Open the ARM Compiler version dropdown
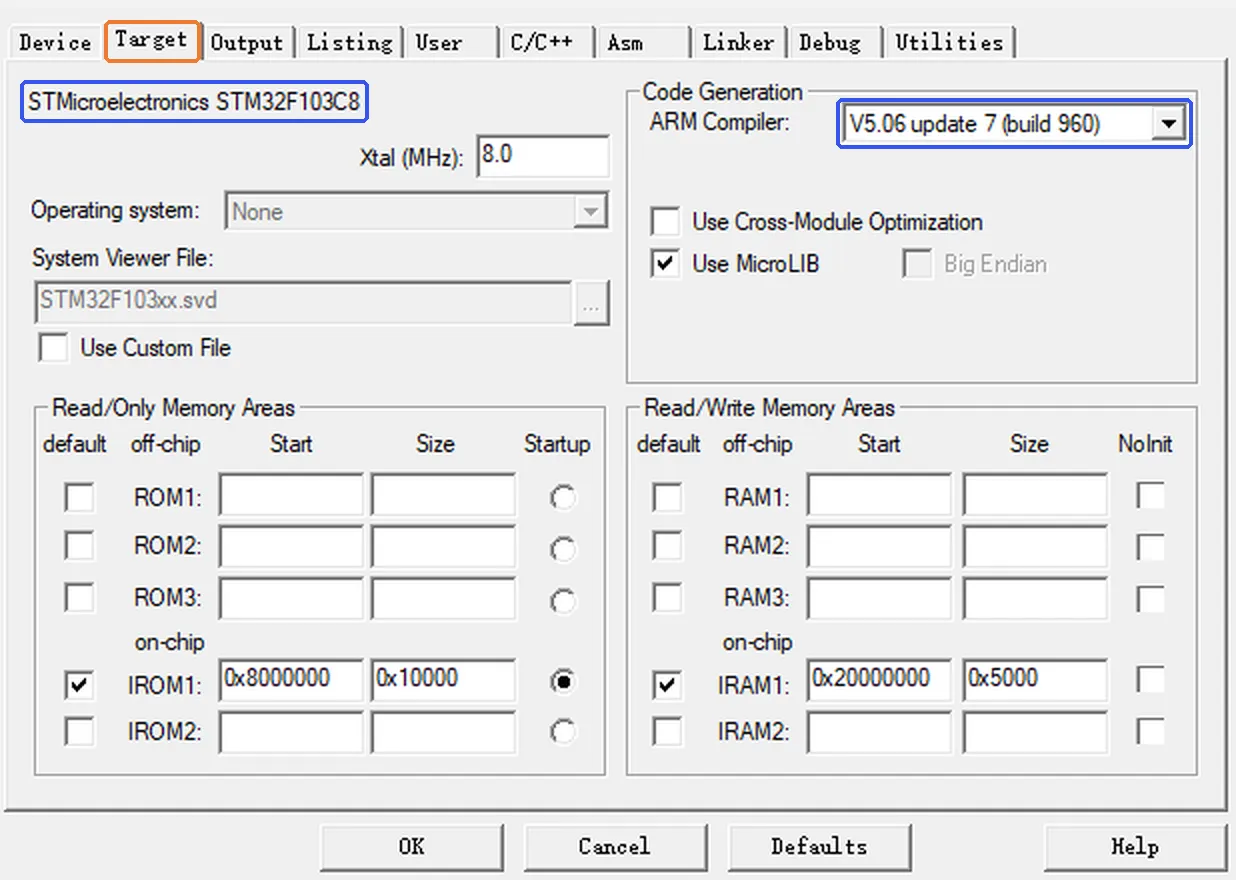The image size is (1236, 880). coord(1168,124)
